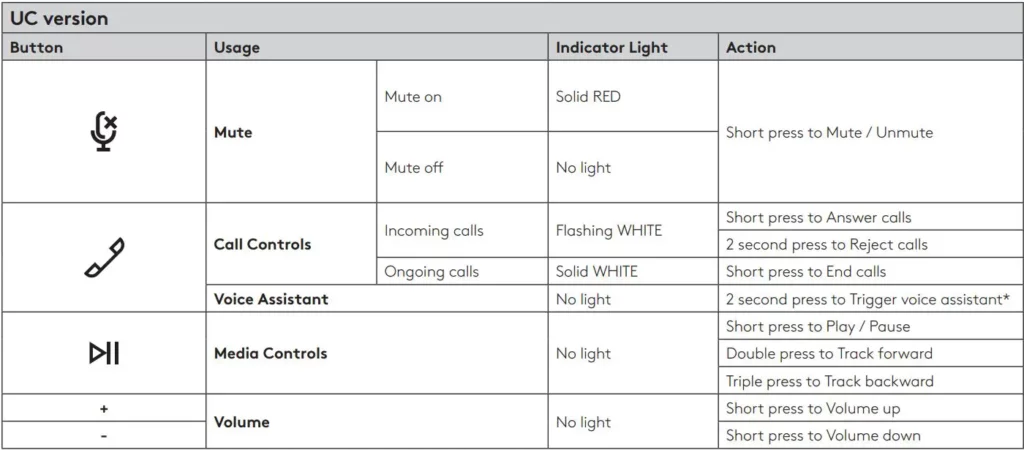Click the phone handset call icon

click(x=104, y=257)
